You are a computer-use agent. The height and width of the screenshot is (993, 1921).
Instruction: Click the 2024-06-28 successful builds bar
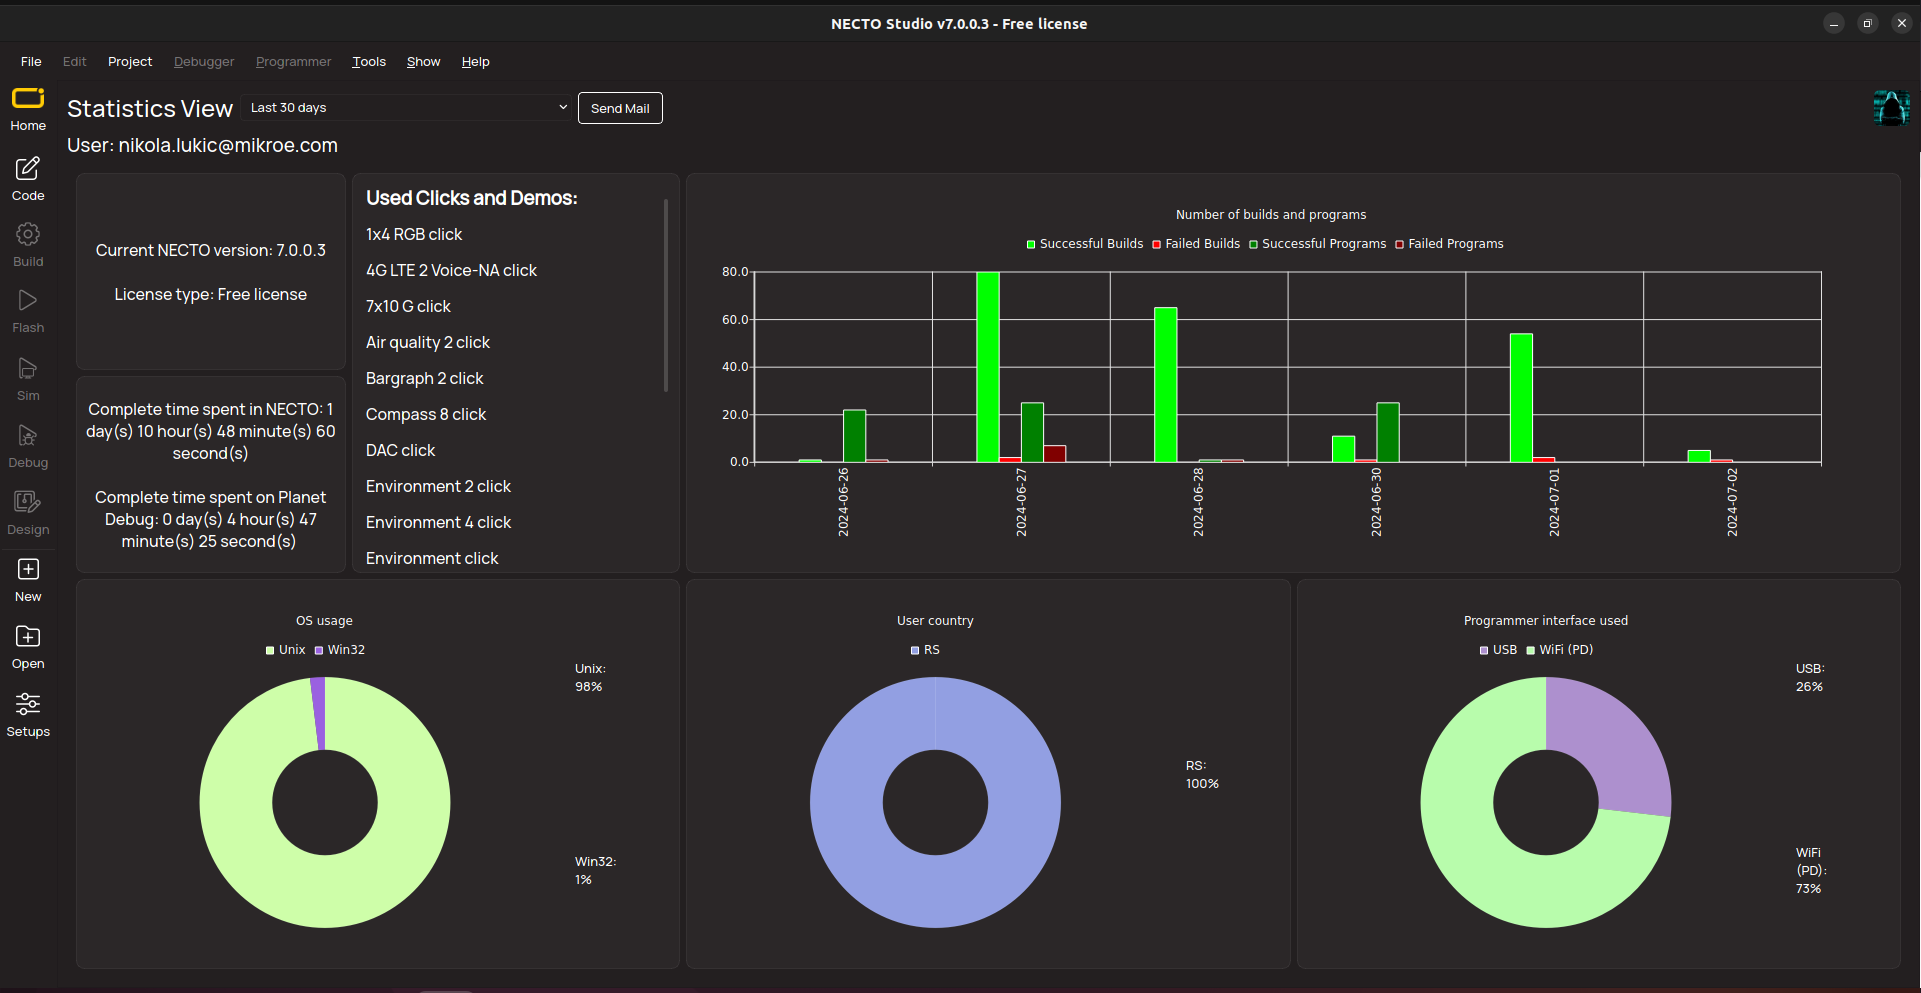point(1166,385)
